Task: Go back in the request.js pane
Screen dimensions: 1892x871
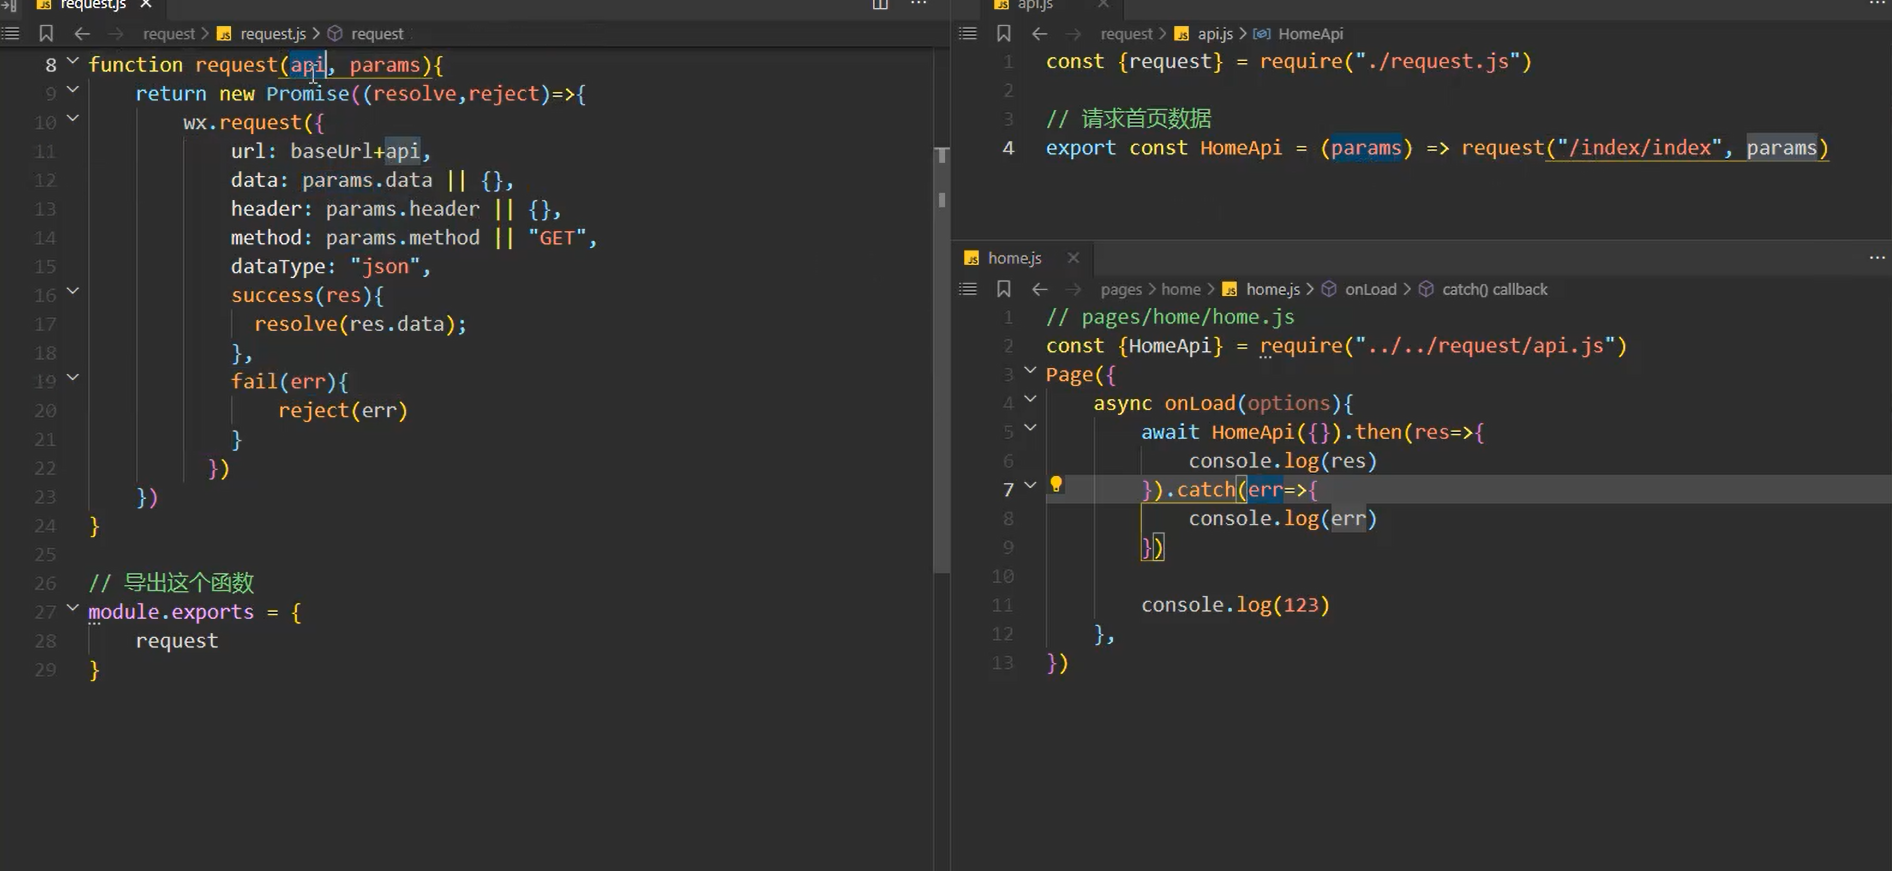Action: (x=82, y=33)
